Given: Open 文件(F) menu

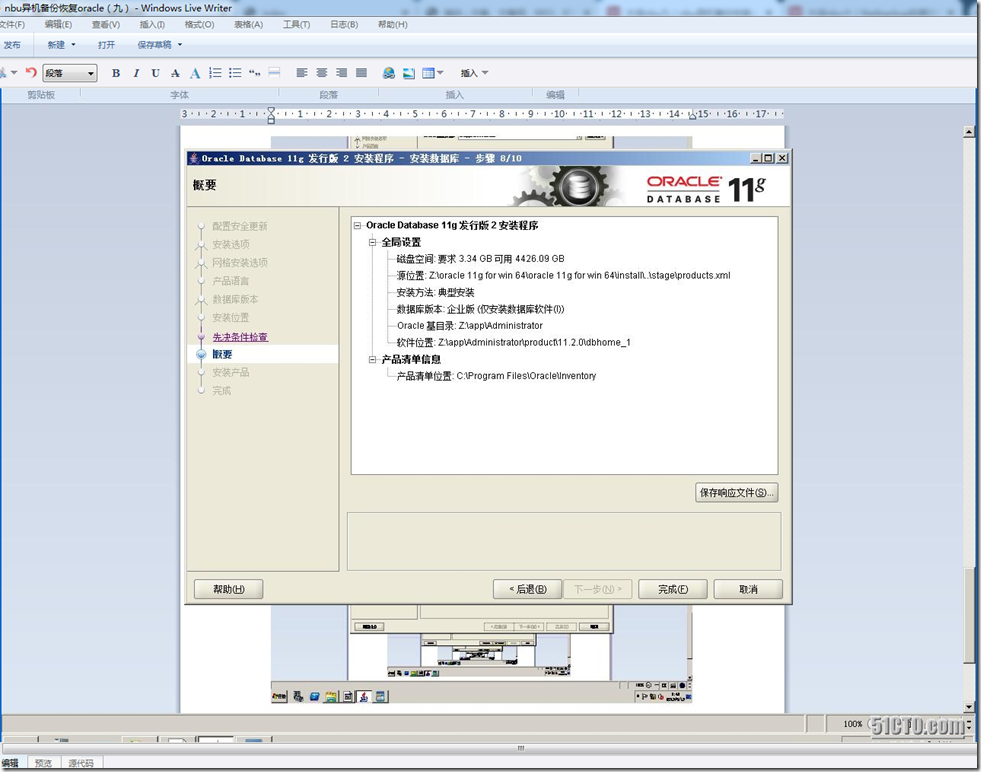Looking at the screenshot, I should pyautogui.click(x=12, y=24).
